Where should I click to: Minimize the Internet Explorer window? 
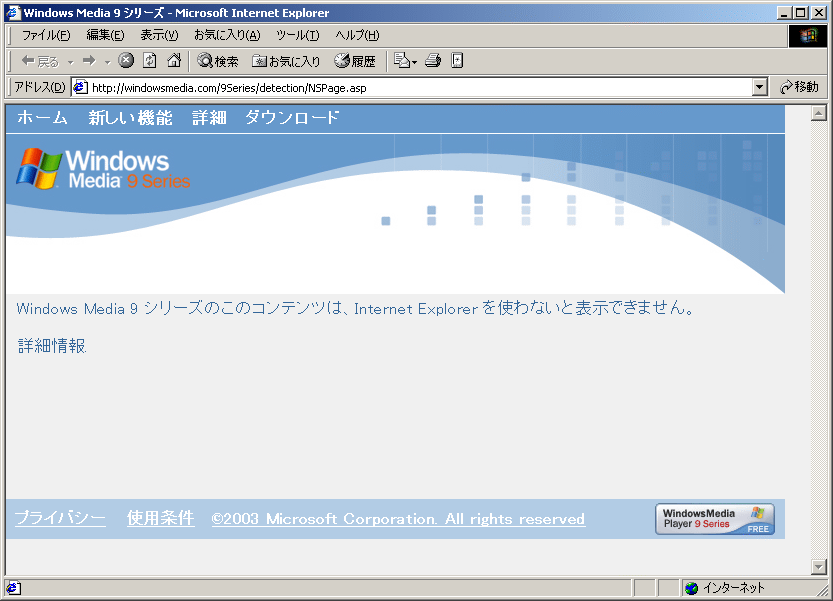click(x=784, y=13)
